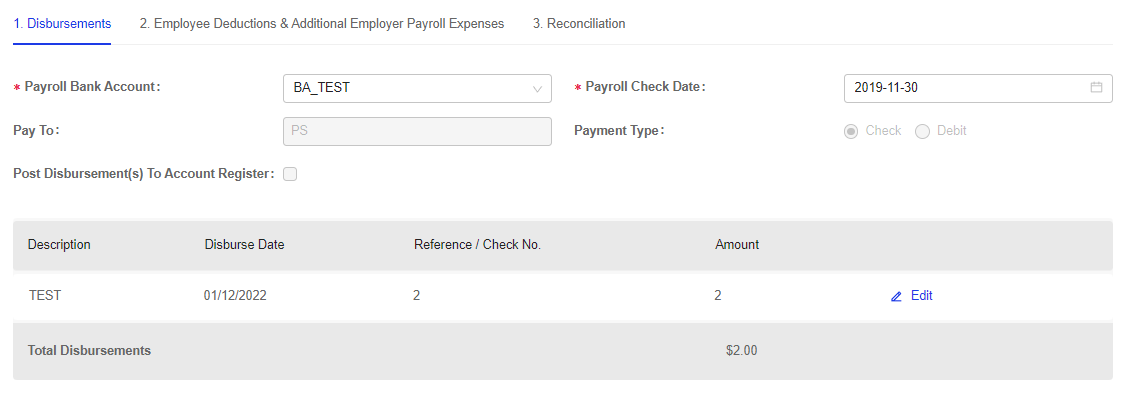Viewport: 1123px width, 393px height.
Task: Click the Reference / Check No. column header
Action: click(x=477, y=245)
